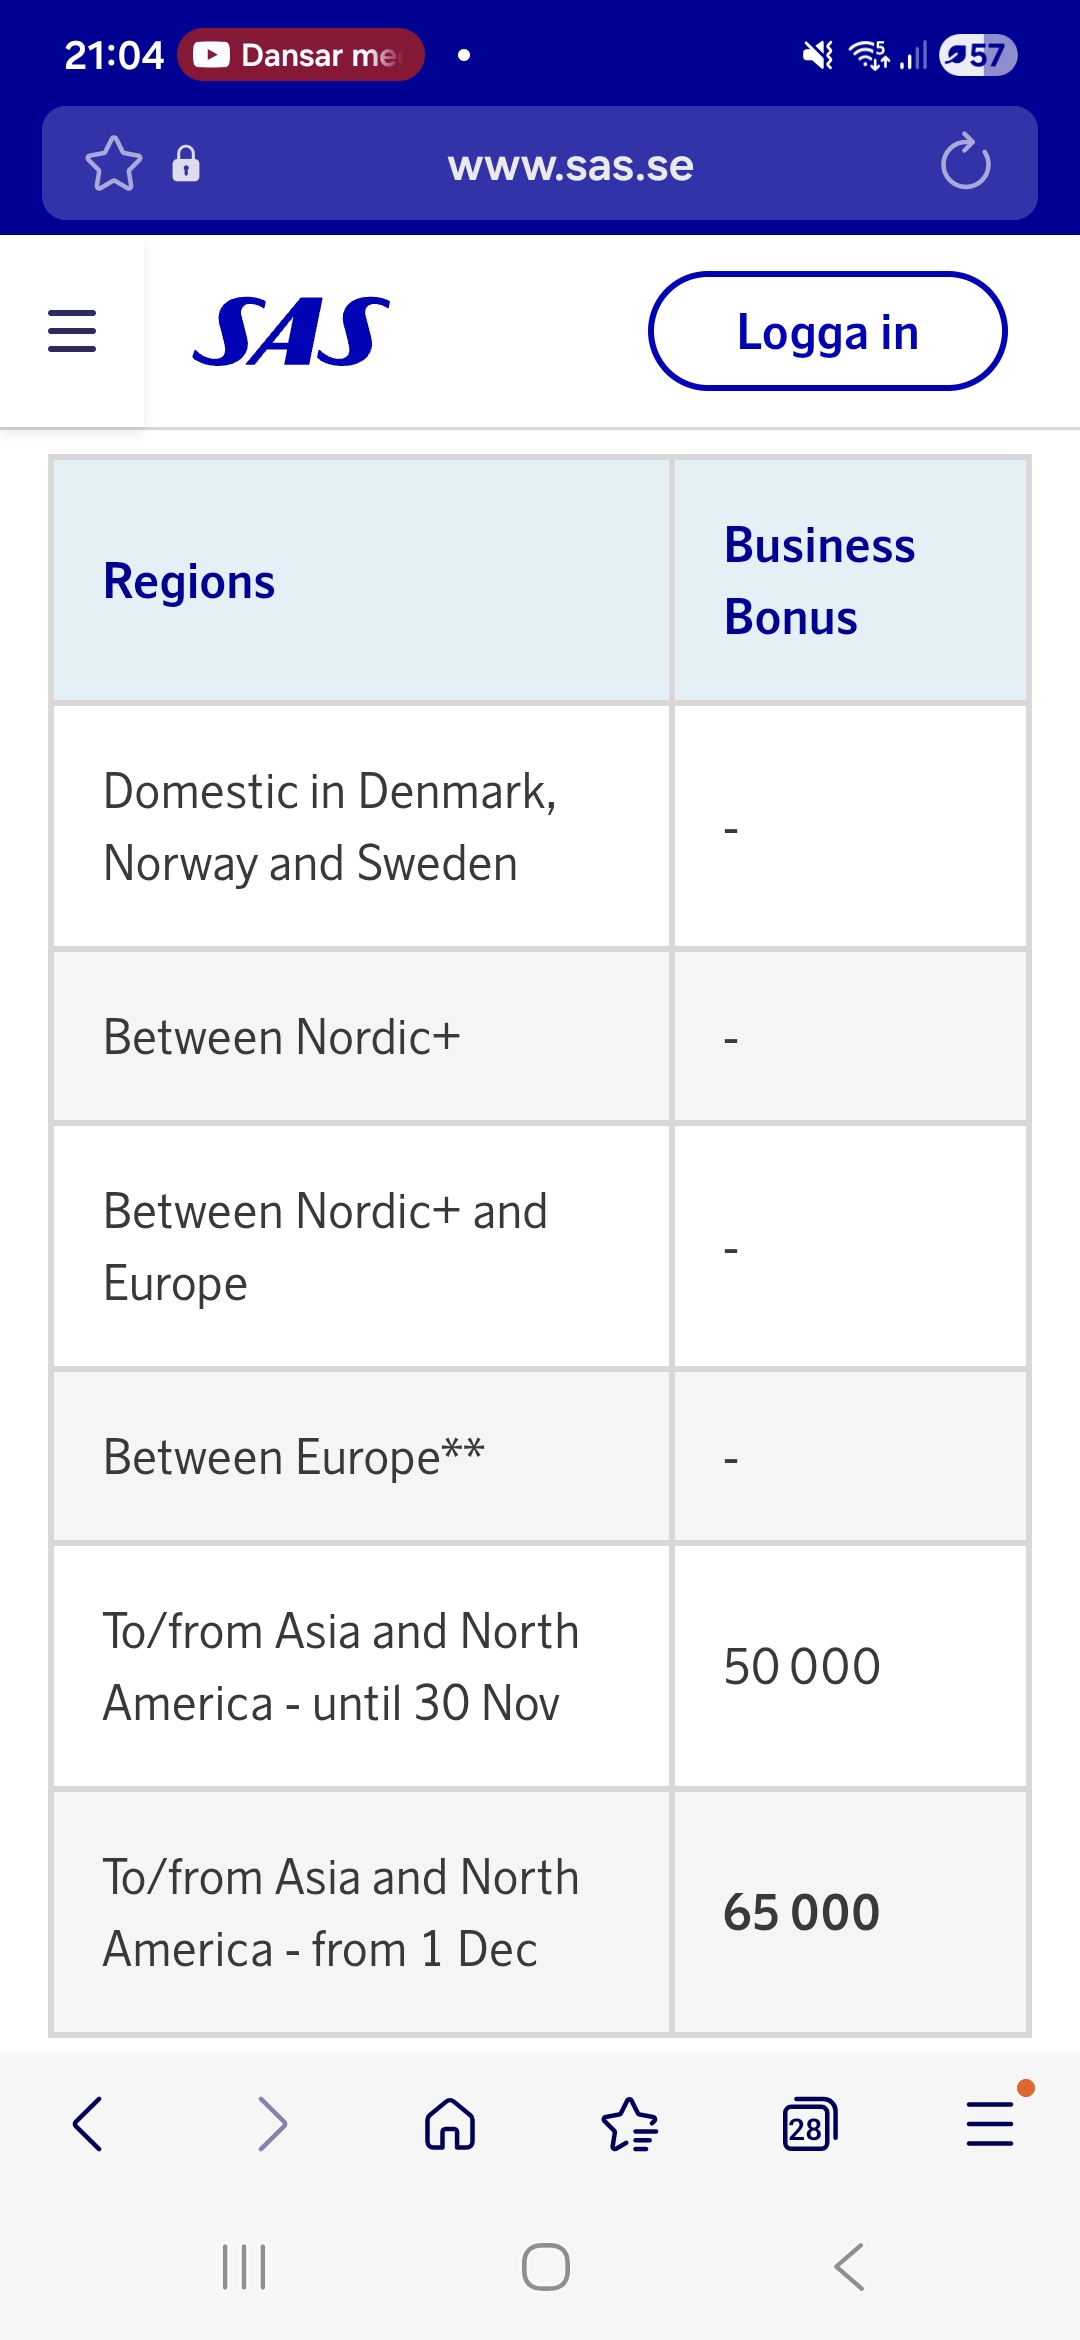Viewport: 1080px width, 2340px height.
Task: Tap the padlock site security icon
Action: pos(186,163)
